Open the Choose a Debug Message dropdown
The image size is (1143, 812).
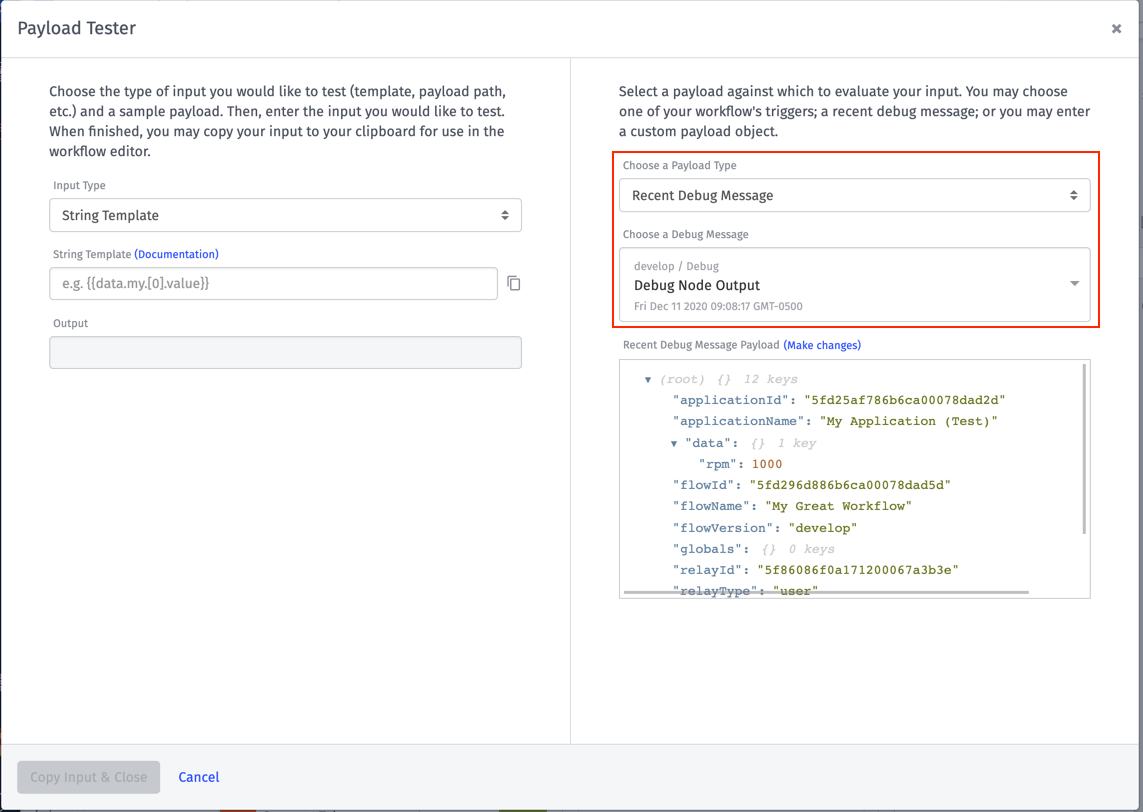point(854,285)
